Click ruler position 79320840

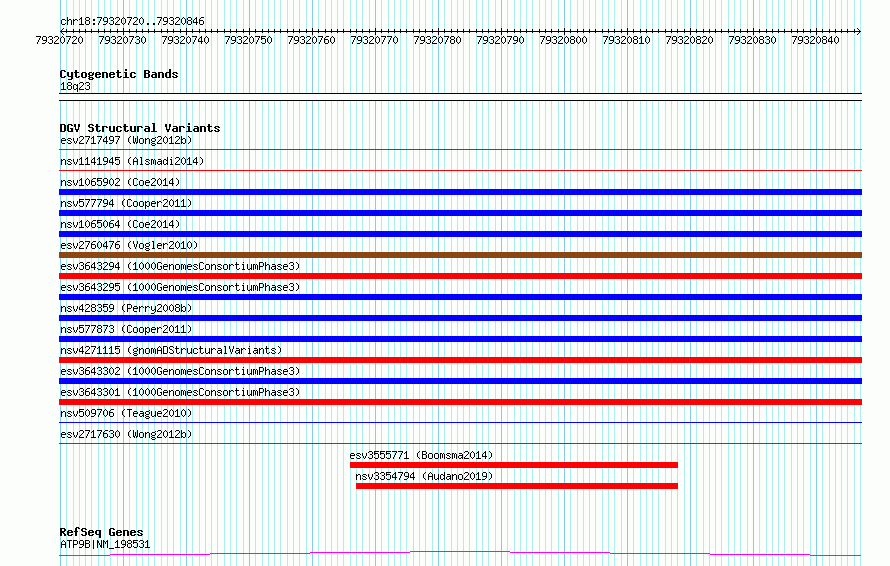(815, 40)
